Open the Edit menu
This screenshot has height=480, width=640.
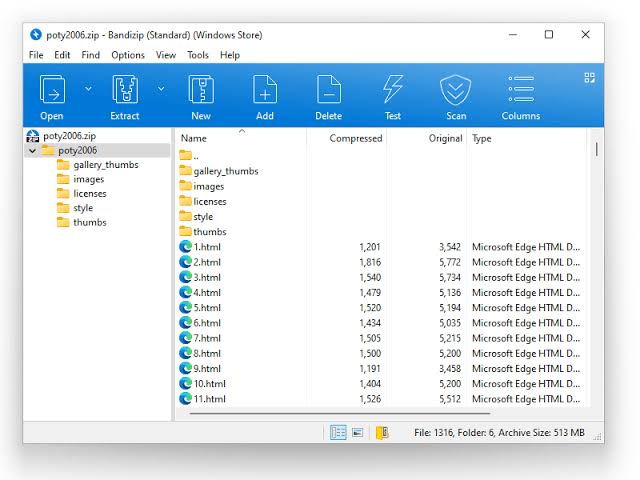point(62,55)
